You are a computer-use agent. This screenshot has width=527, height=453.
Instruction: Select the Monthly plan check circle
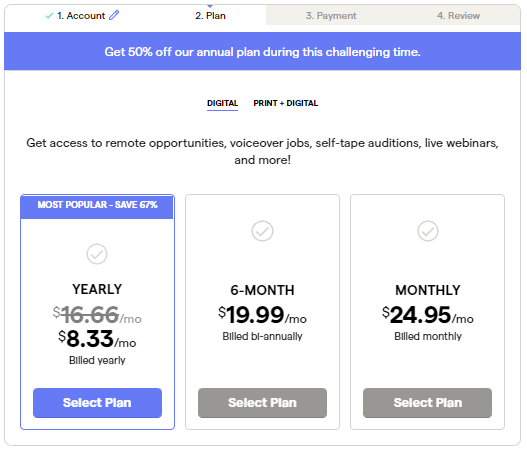[x=428, y=231]
